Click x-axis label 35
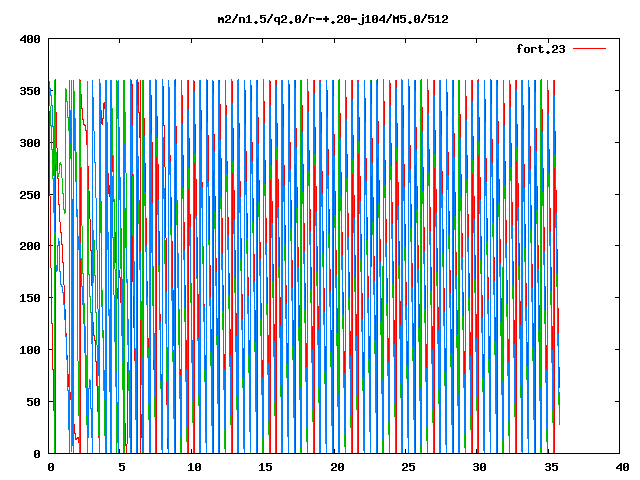This screenshot has height=480, width=640. tap(551, 467)
